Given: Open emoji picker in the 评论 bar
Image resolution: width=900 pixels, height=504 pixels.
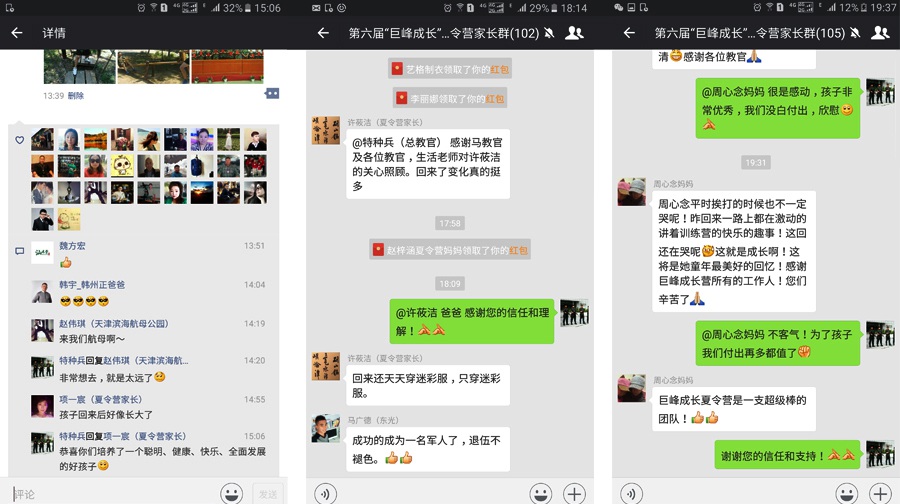Looking at the screenshot, I should click(231, 493).
